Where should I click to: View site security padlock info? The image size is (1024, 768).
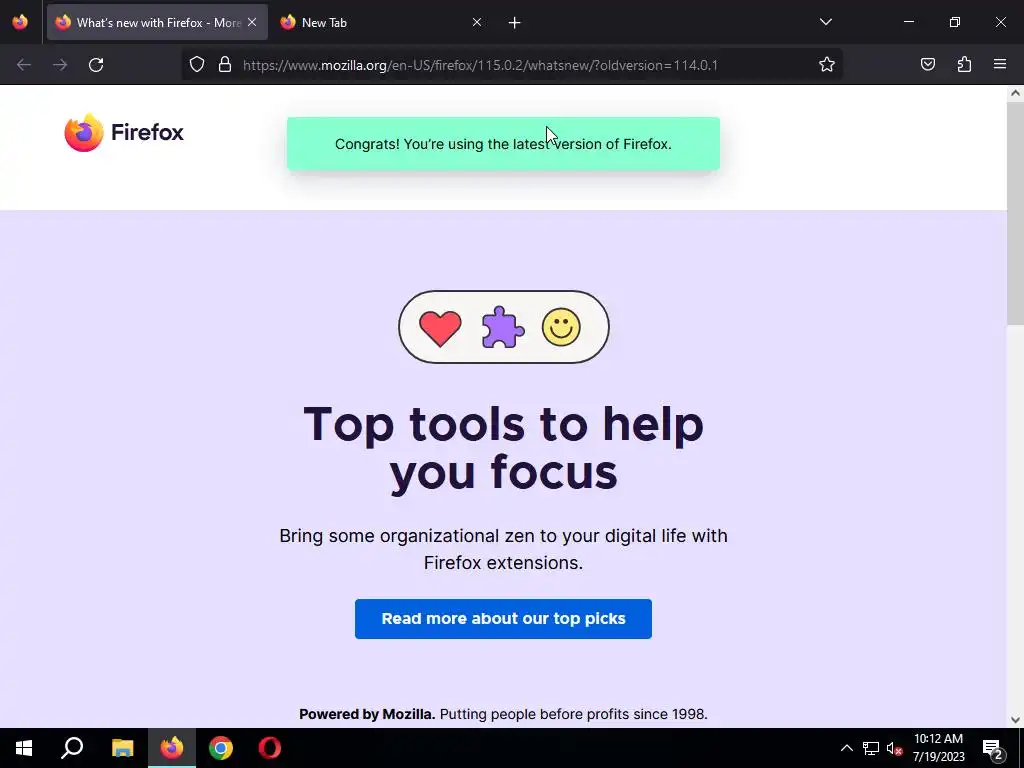pyautogui.click(x=225, y=65)
